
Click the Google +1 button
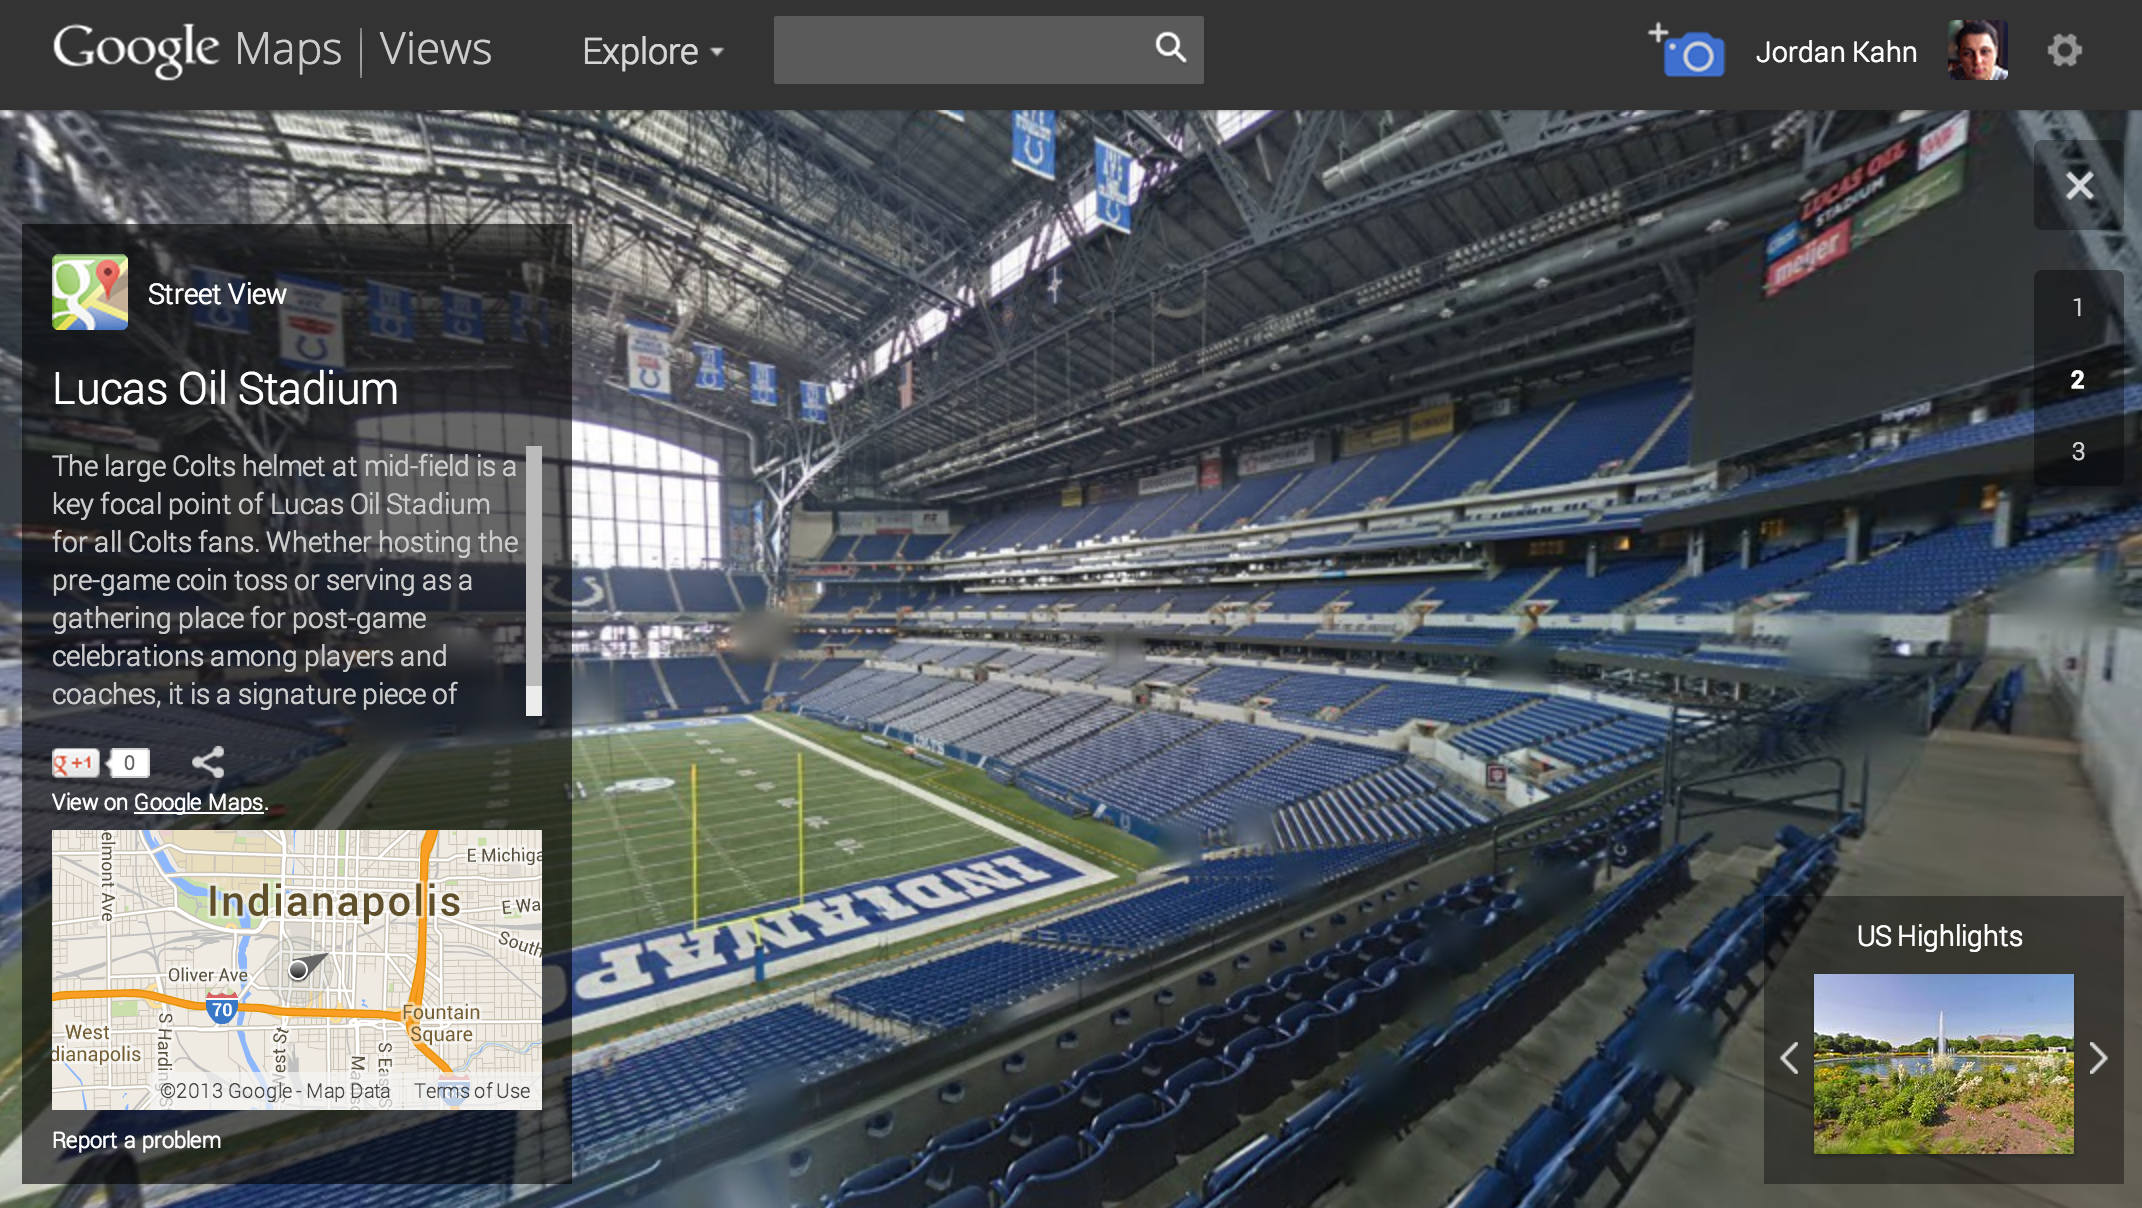pos(76,763)
